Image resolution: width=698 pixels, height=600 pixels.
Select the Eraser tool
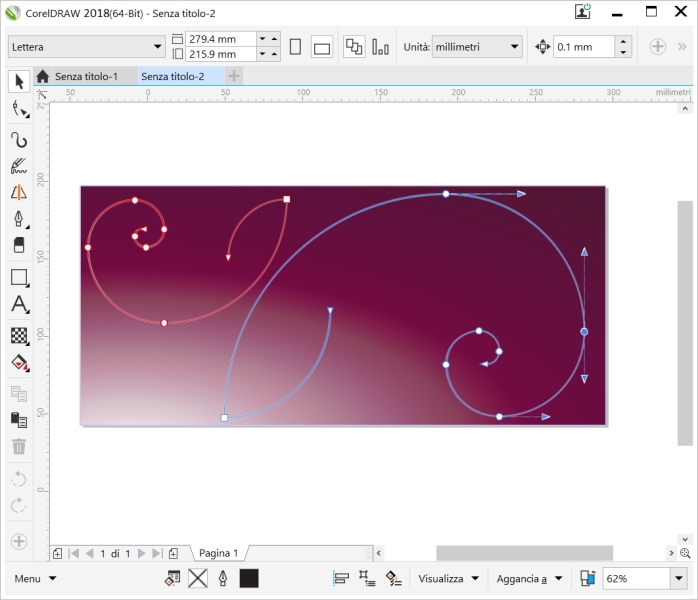coord(18,245)
